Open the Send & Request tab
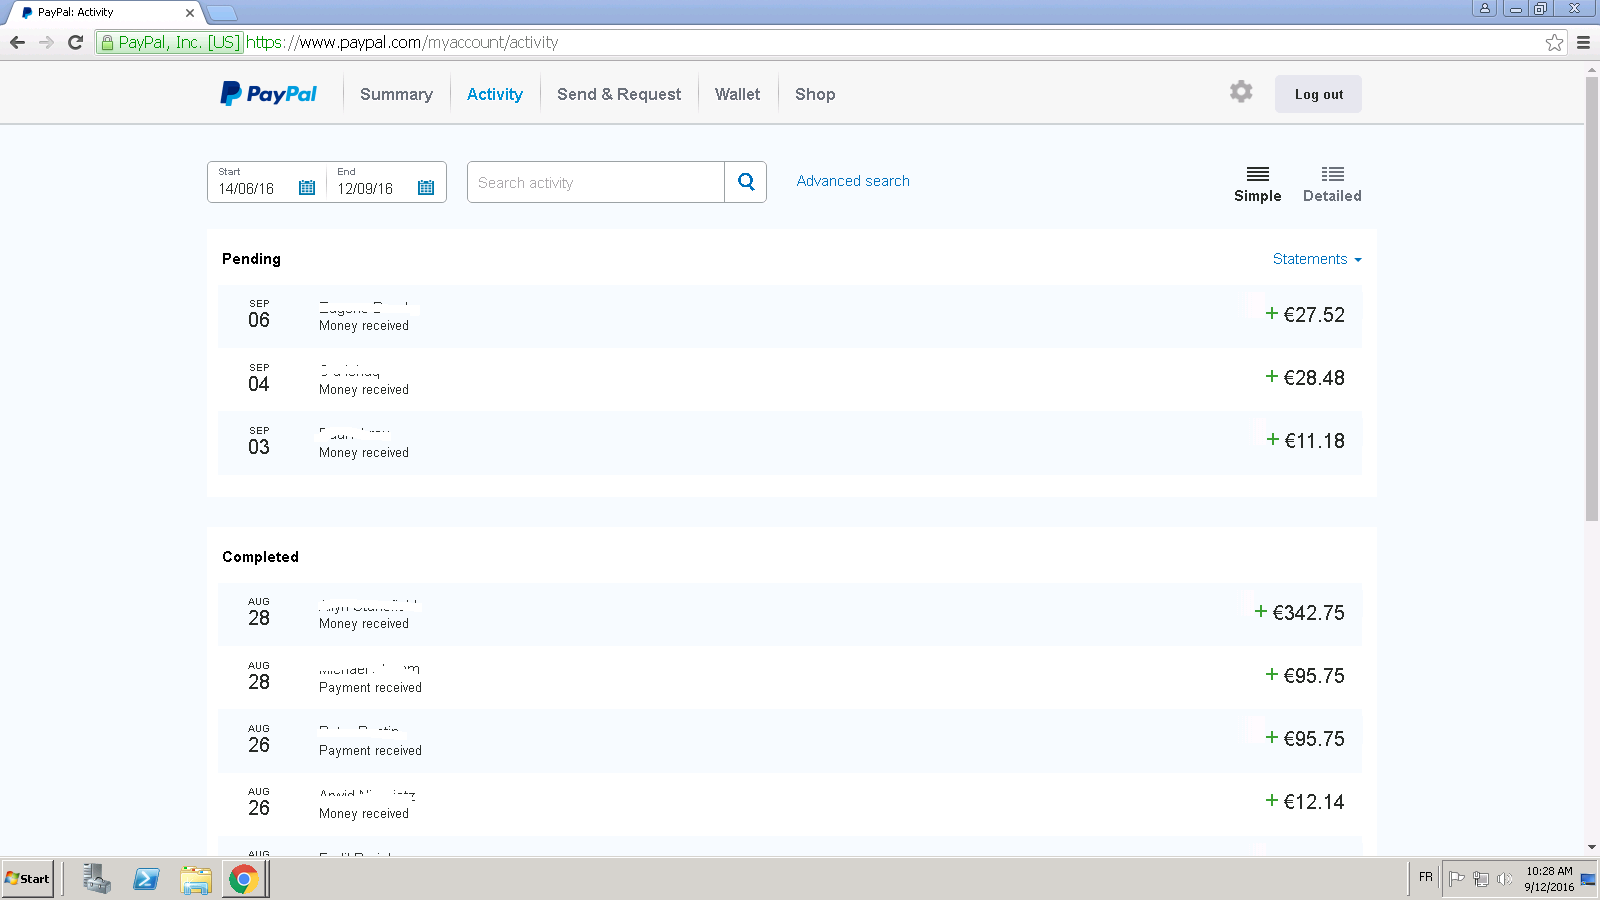 (x=619, y=94)
